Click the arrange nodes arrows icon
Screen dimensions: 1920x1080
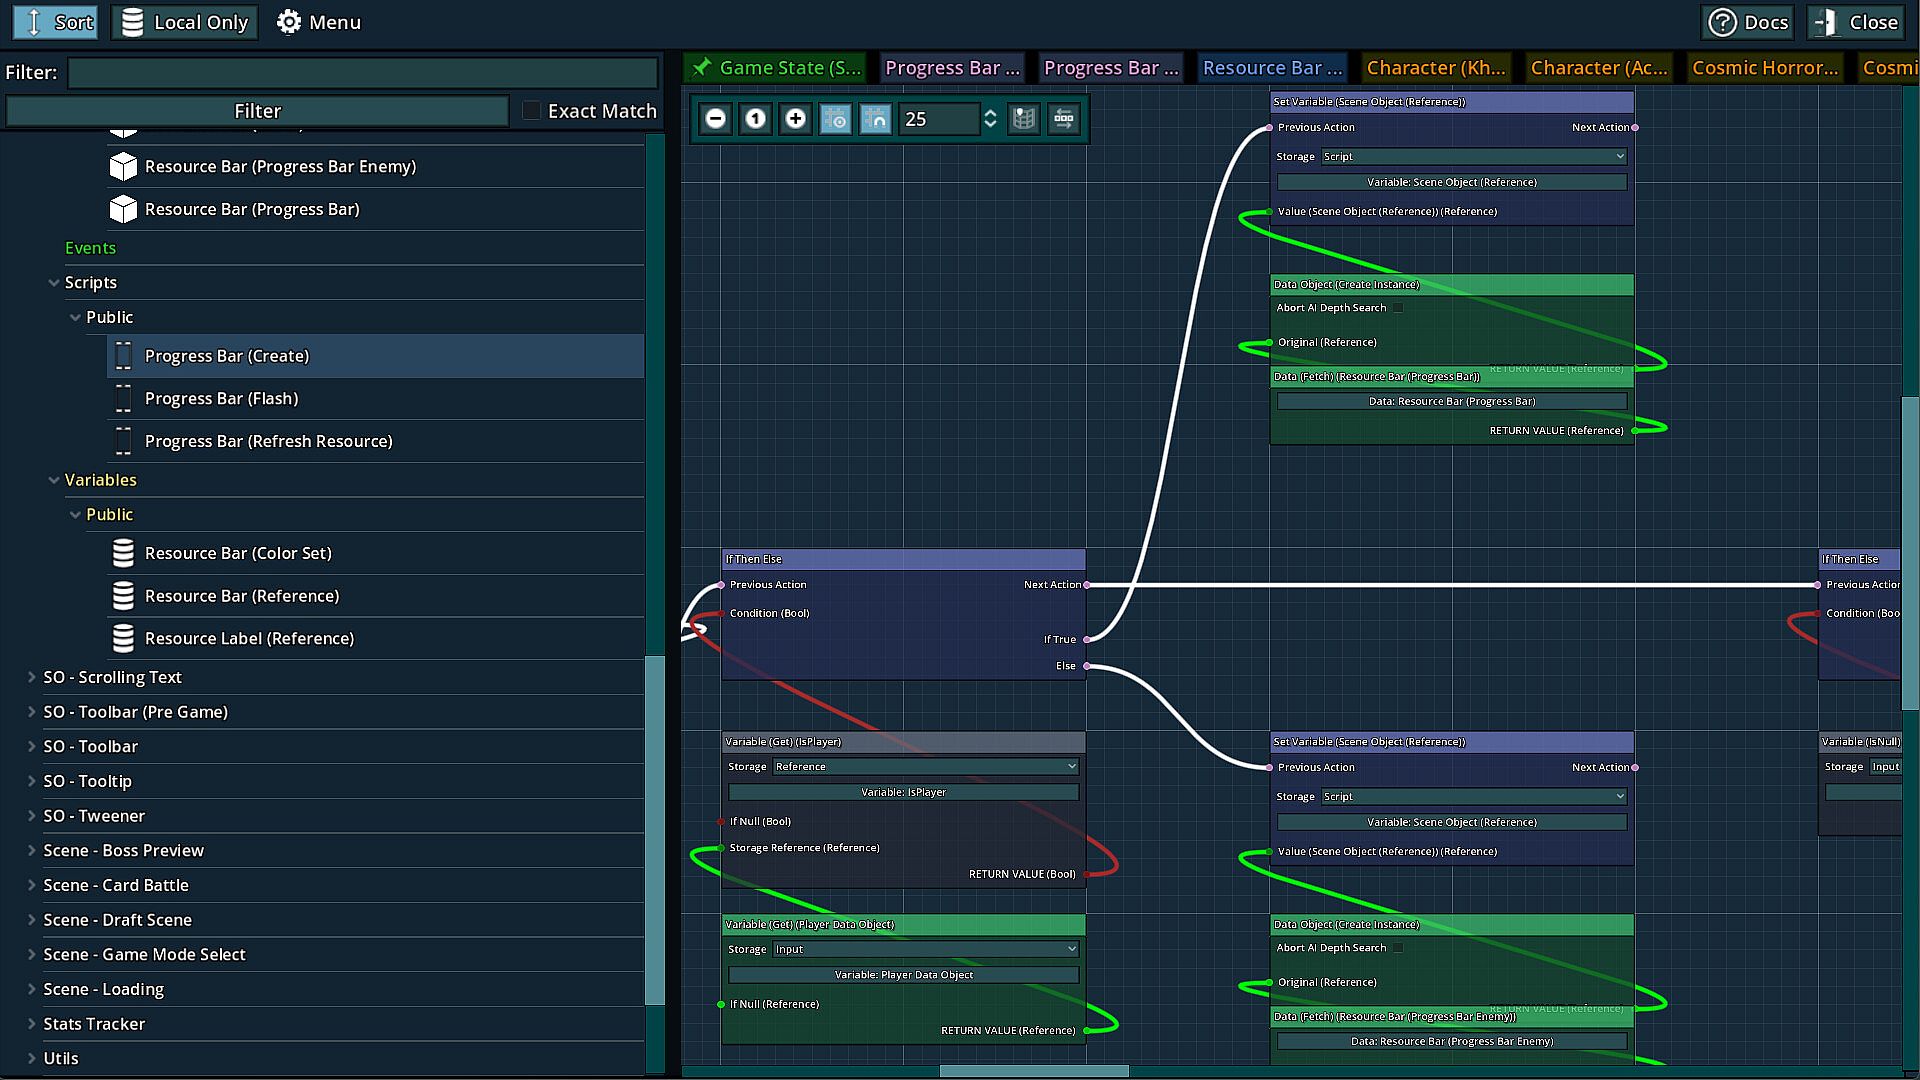tap(1064, 119)
